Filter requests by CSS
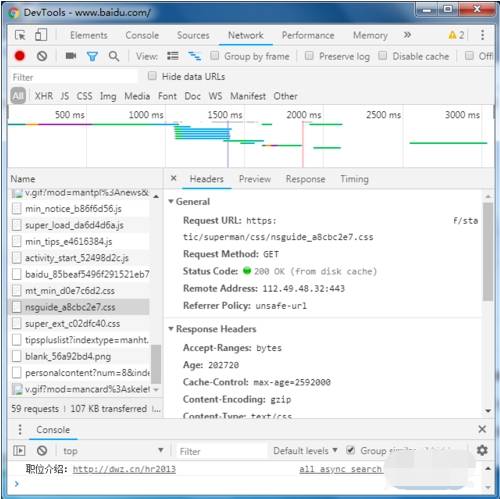The image size is (500, 499). [x=84, y=96]
